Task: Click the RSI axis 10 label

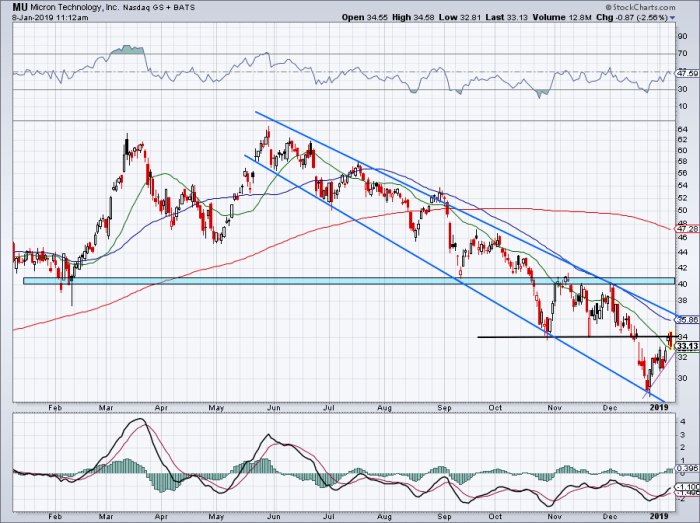Action: (x=682, y=106)
